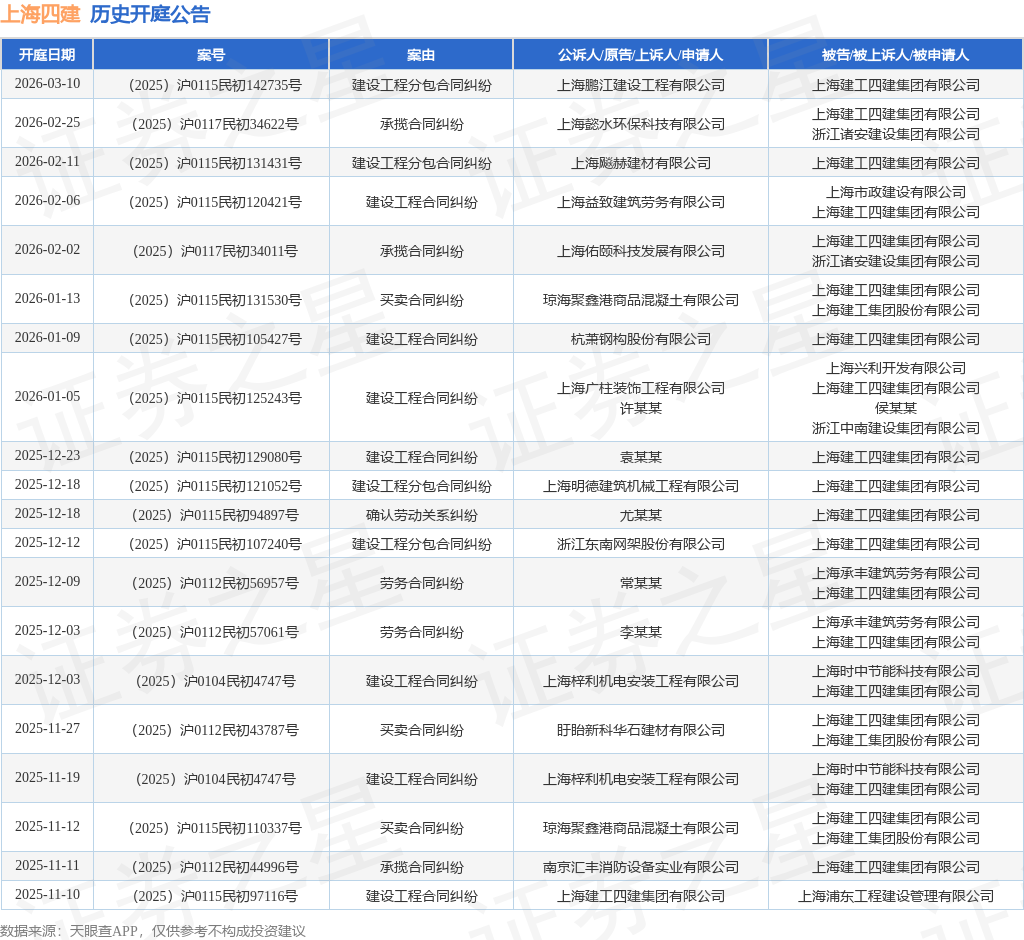Click plaintiff 浙江东南网架股份有限公司
The height and width of the screenshot is (940, 1024).
[641, 544]
